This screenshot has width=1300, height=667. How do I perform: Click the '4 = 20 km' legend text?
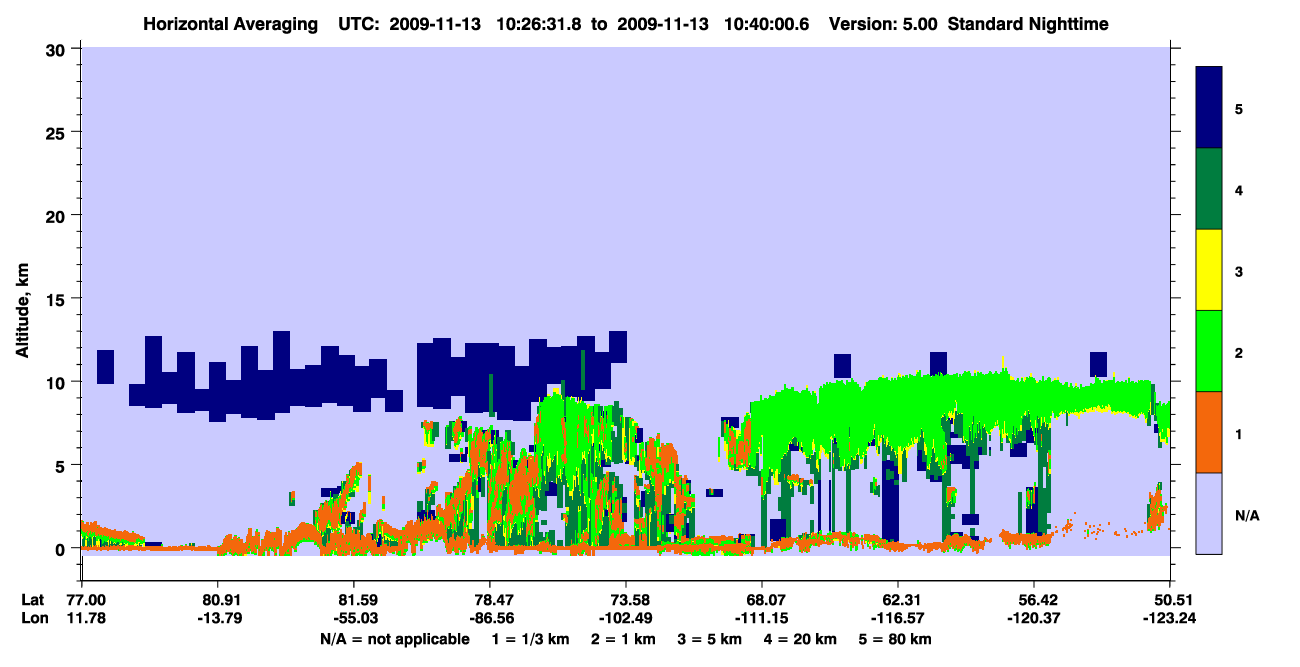click(803, 639)
